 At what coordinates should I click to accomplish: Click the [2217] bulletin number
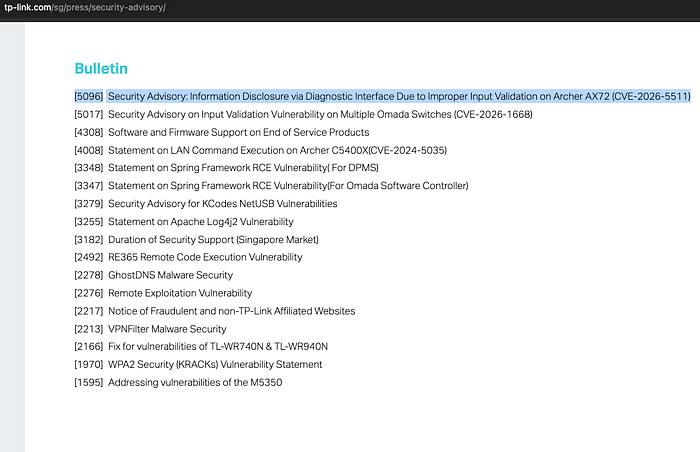pyautogui.click(x=88, y=311)
